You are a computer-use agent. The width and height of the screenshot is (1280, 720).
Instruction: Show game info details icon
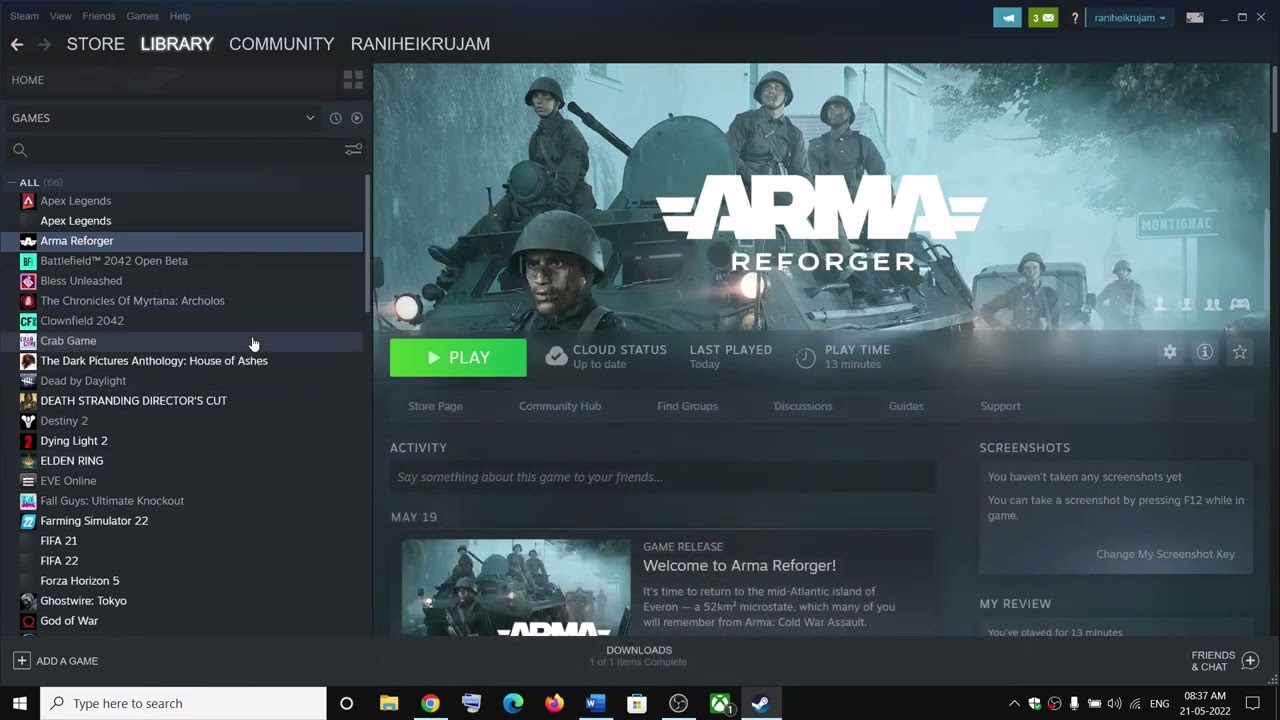click(x=1205, y=352)
